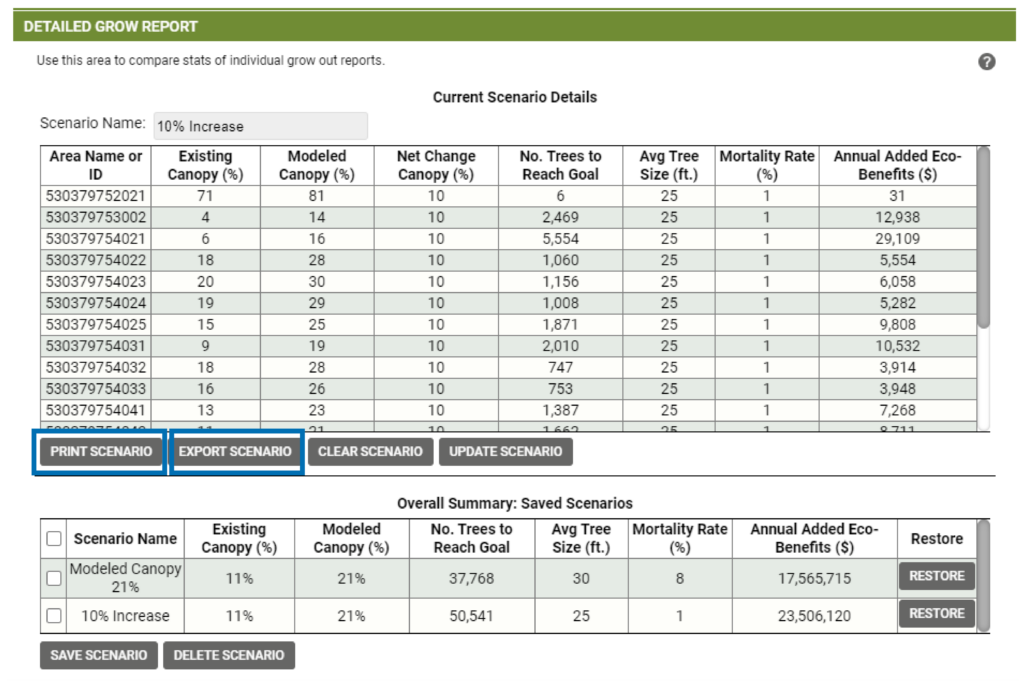Click the Print Scenario button
The width and height of the screenshot is (1024, 687).
[101, 452]
